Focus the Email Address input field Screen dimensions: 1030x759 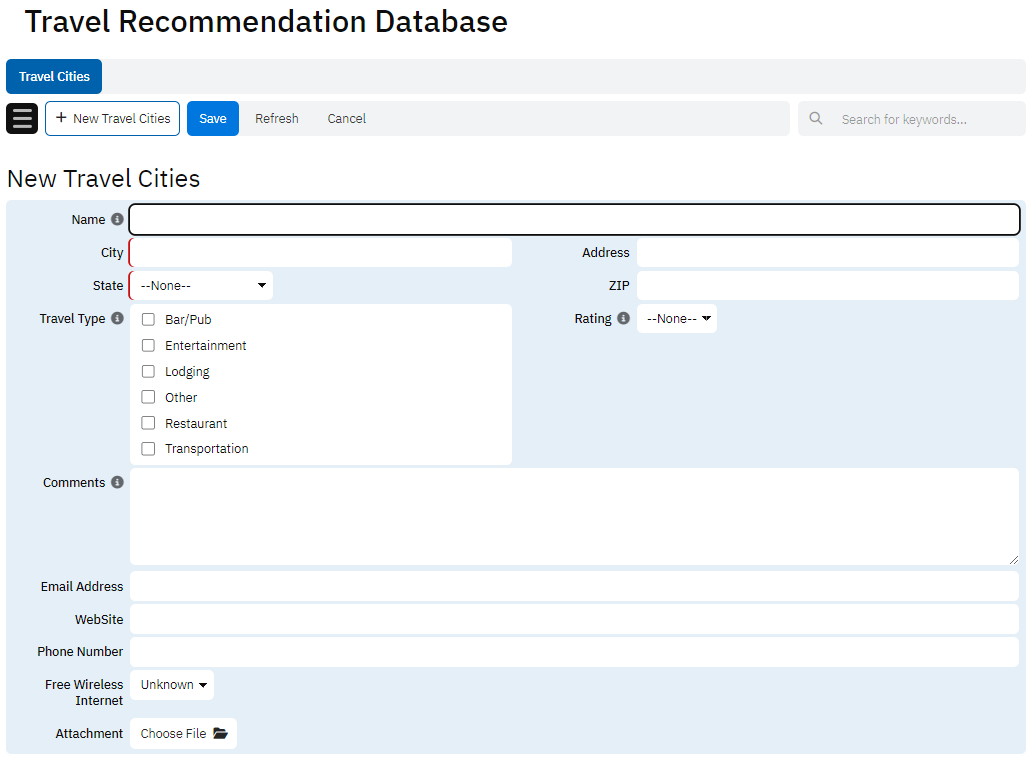(574, 586)
